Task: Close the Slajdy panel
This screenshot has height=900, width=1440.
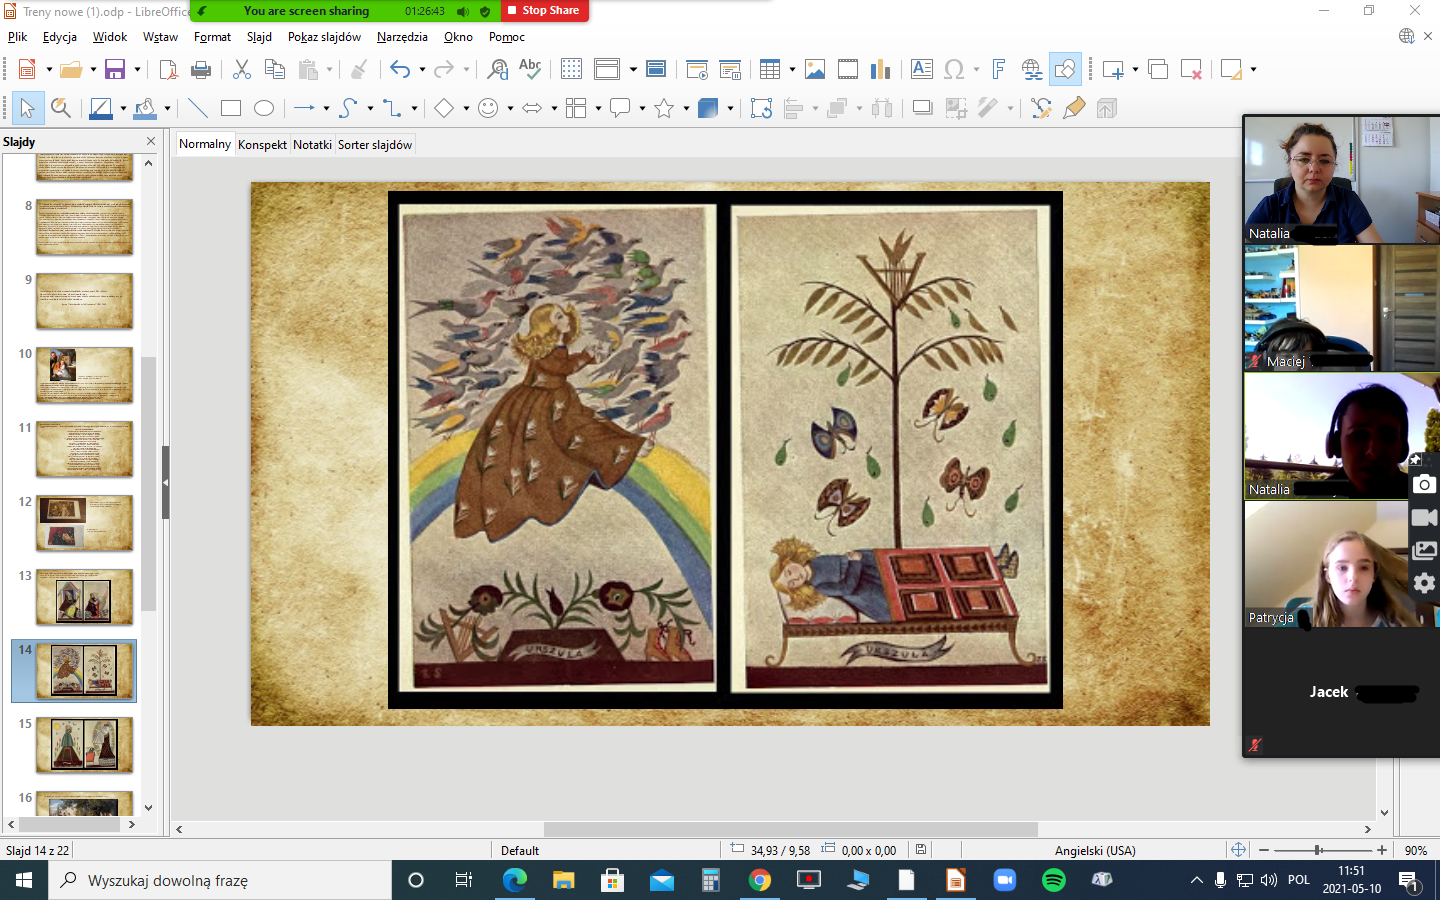Action: coord(151,141)
